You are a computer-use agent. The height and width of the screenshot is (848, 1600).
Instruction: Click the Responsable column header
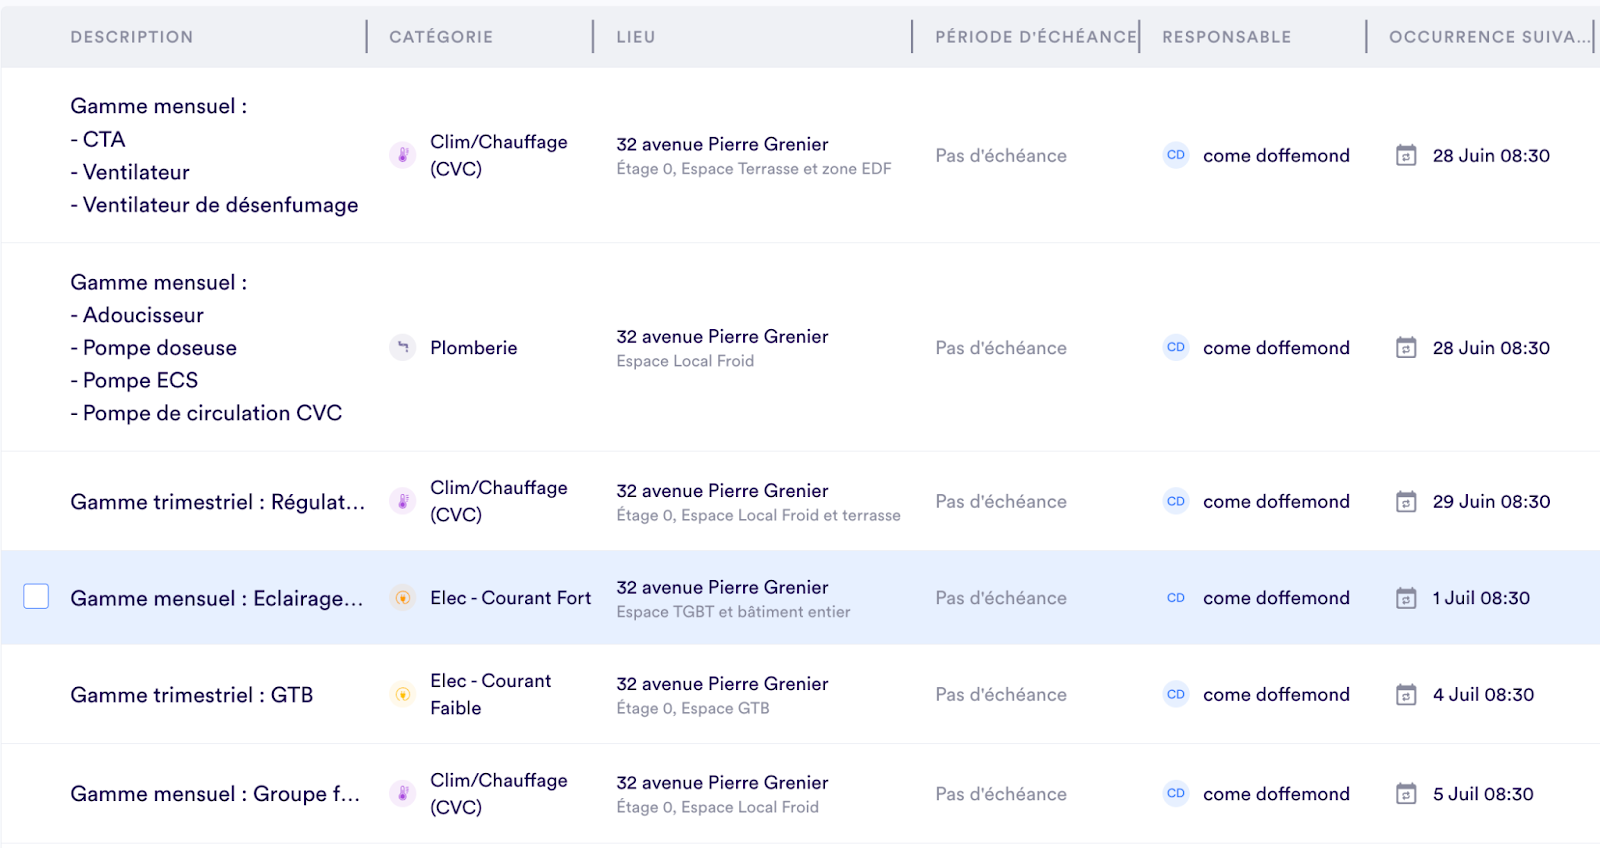[1226, 37]
